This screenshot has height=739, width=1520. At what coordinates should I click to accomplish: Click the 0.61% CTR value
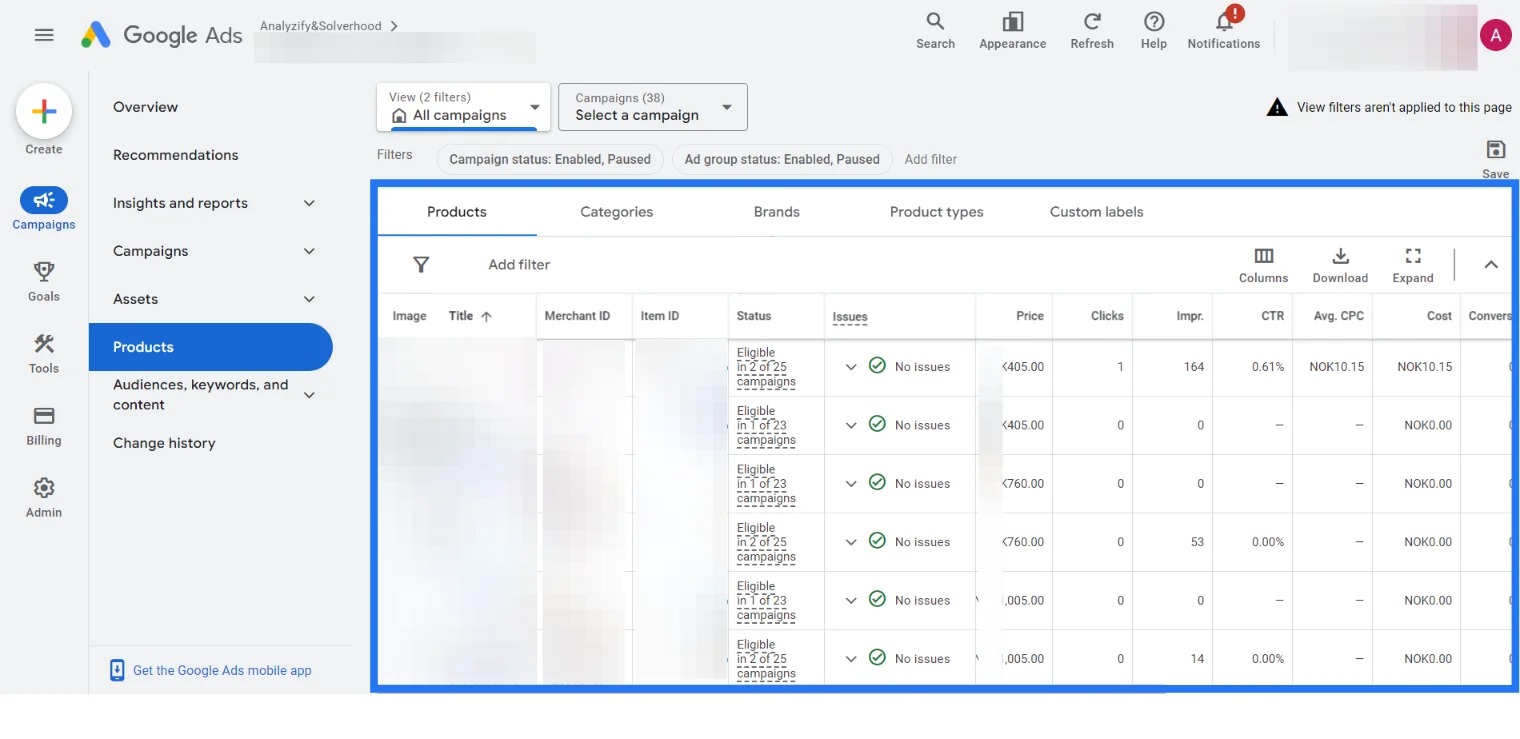click(1268, 367)
